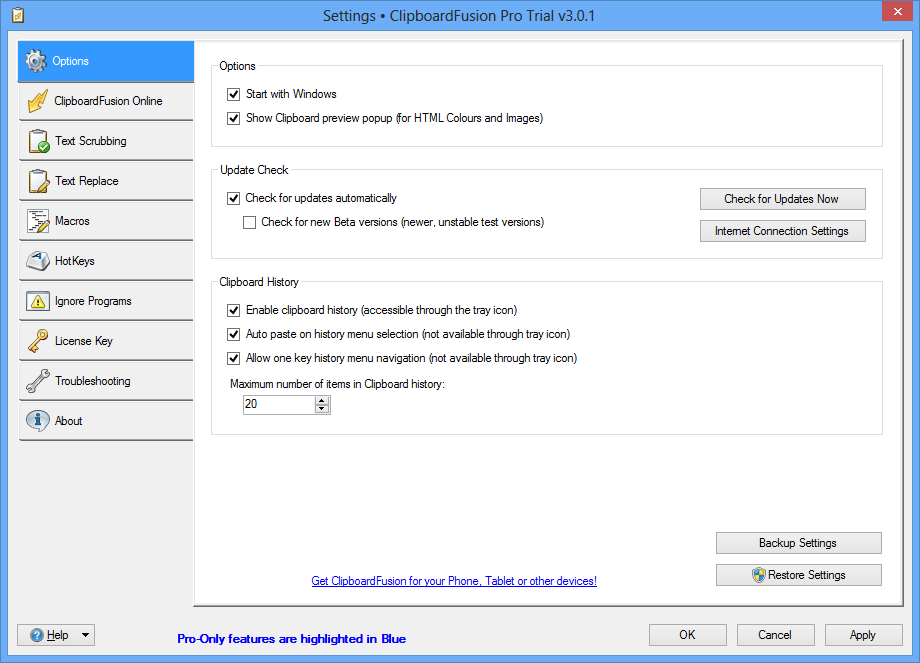Click the shield icon on Restore Settings
Viewport: 920px width, 663px height.
(x=759, y=575)
